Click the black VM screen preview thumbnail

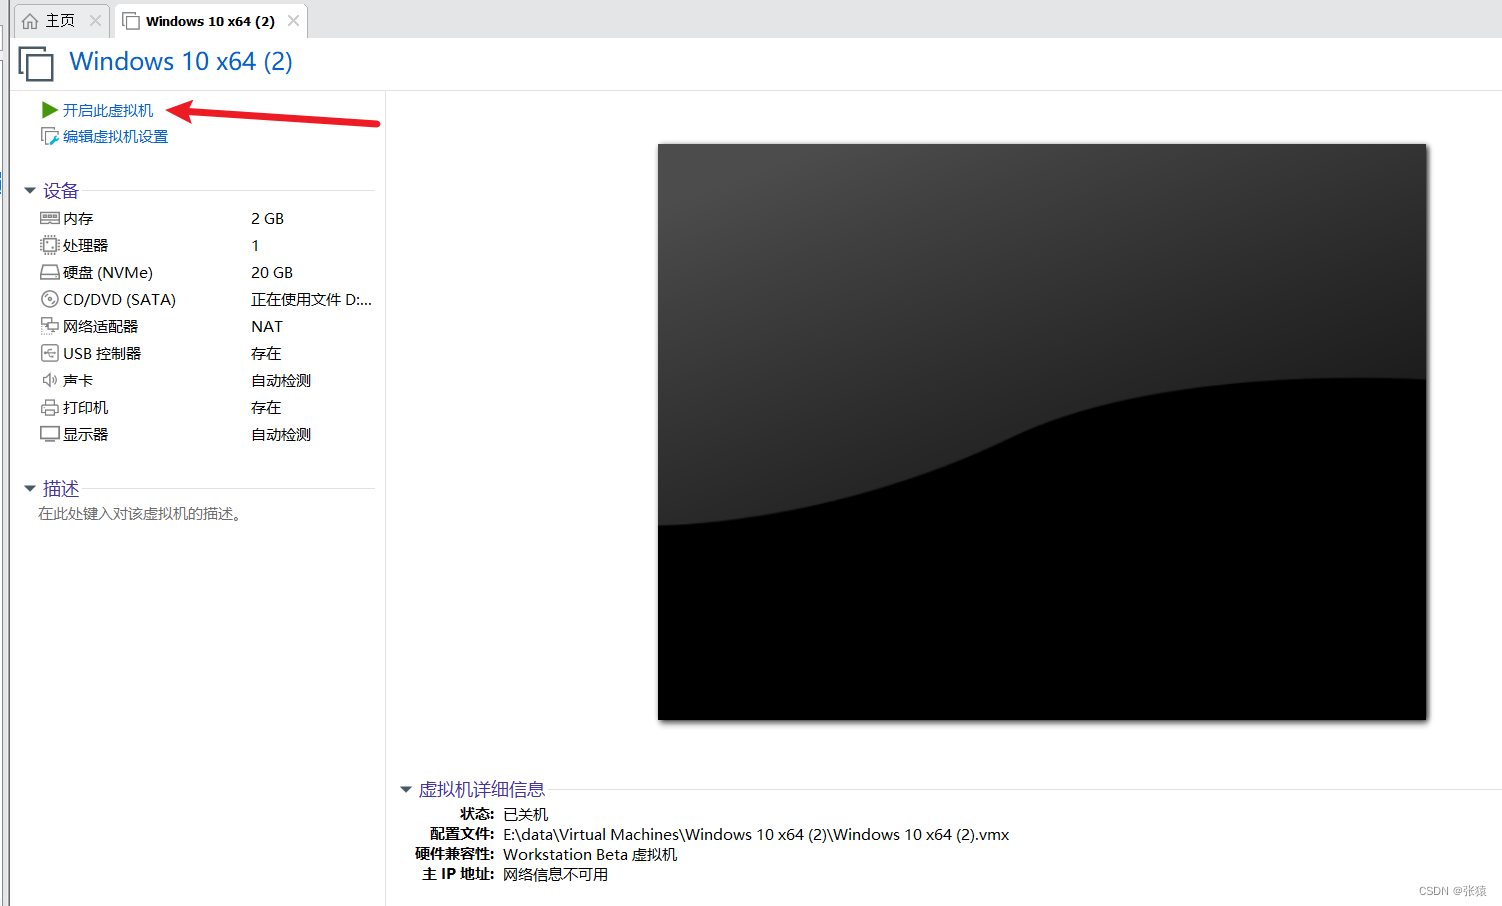[x=1042, y=432]
